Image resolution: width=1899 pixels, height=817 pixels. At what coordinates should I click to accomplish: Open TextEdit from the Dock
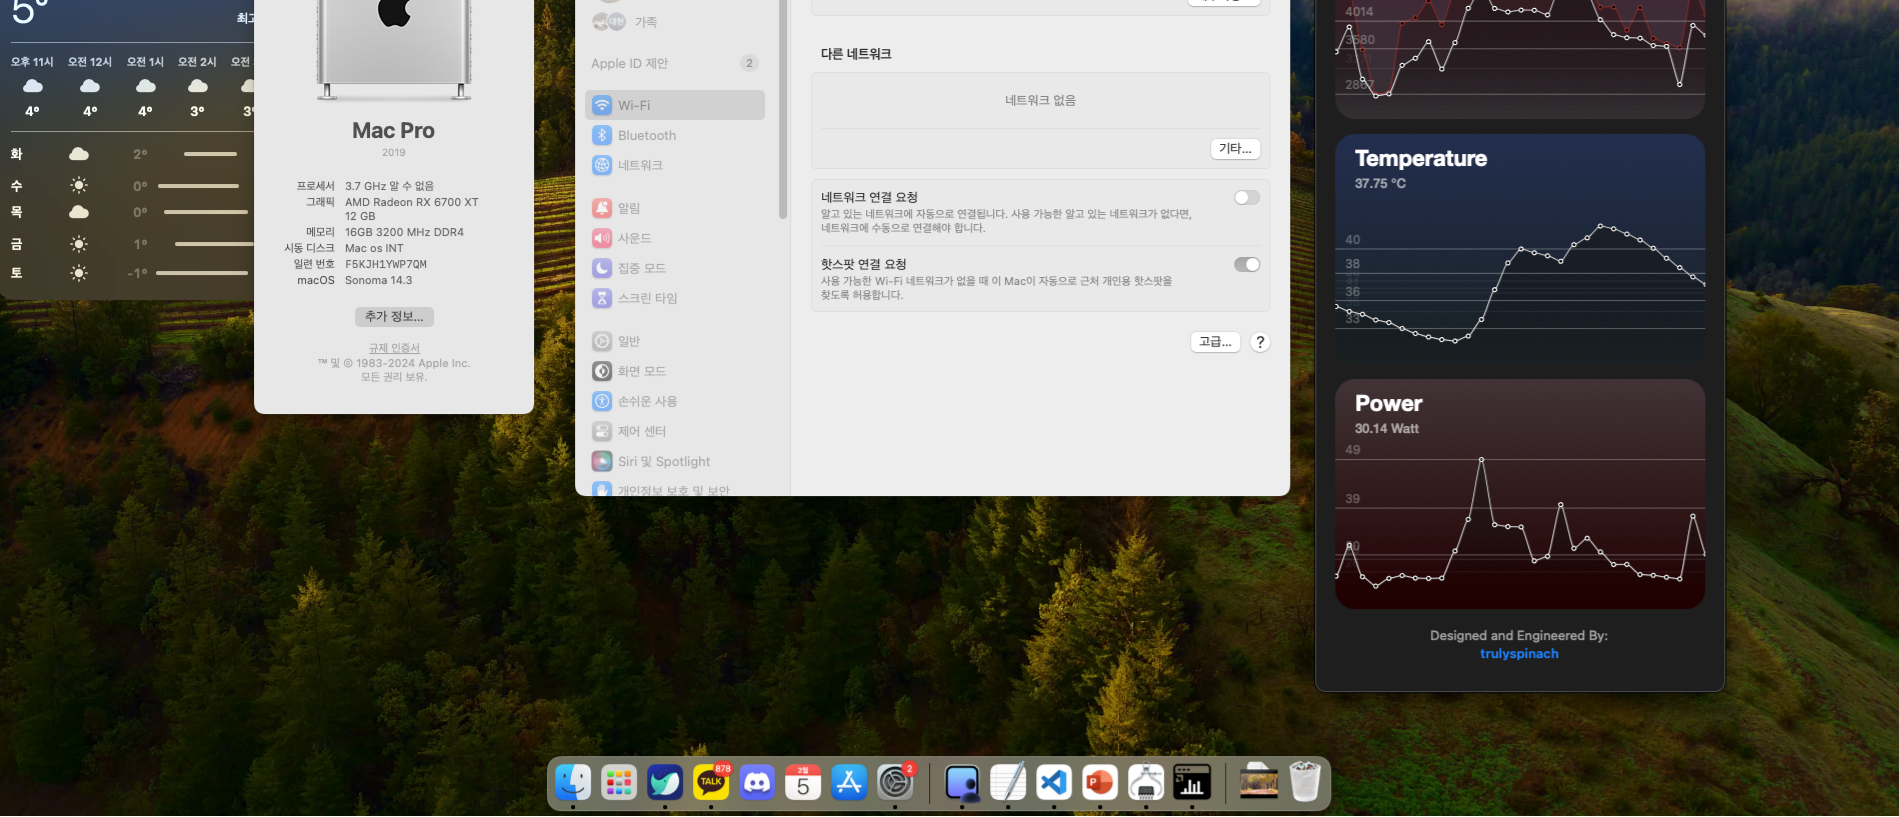(x=1008, y=782)
